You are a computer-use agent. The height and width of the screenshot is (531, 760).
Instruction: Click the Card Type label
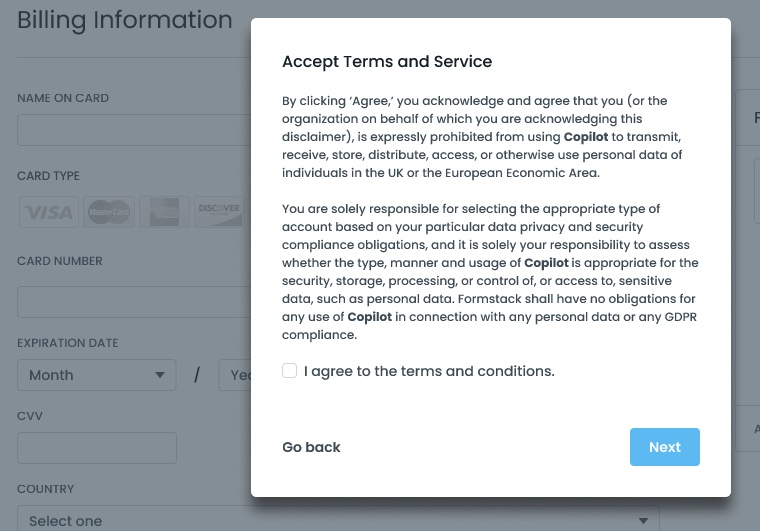tap(48, 176)
